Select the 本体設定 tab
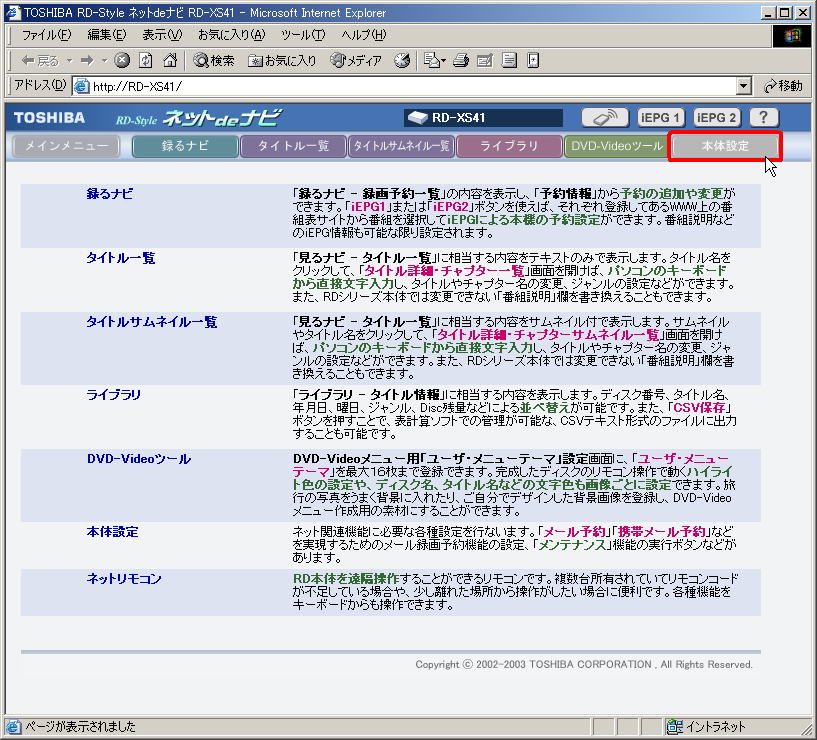 [725, 146]
